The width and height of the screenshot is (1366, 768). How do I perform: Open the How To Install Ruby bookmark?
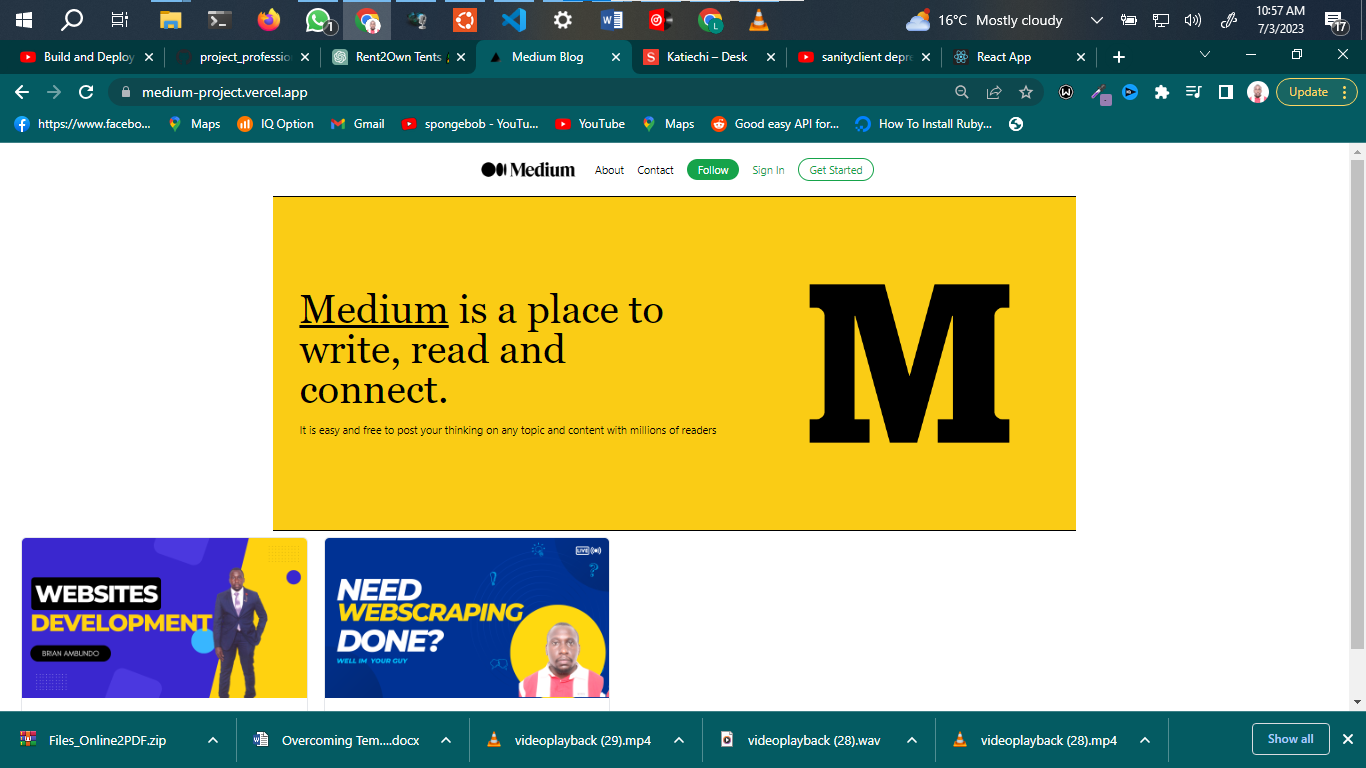[924, 124]
